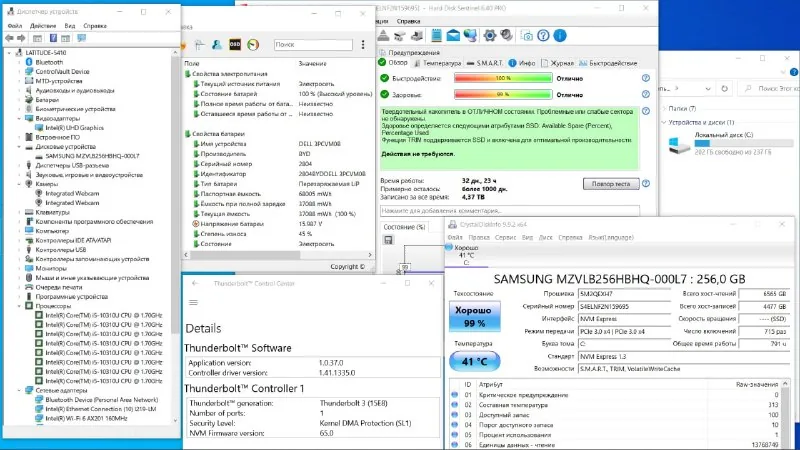Click the help icon beside Быстродействие bar
Viewport: 800px width, 450px height.
[x=645, y=78]
